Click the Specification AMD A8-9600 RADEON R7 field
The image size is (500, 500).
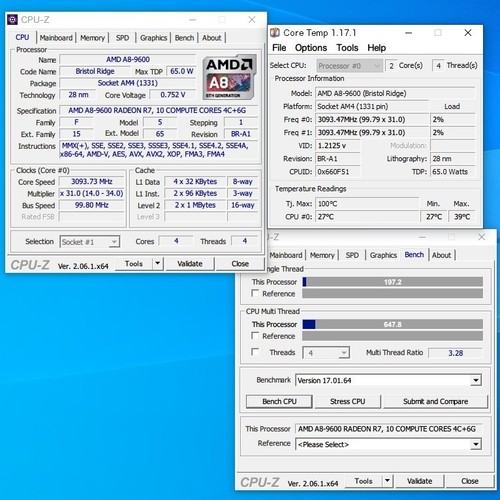coord(158,110)
